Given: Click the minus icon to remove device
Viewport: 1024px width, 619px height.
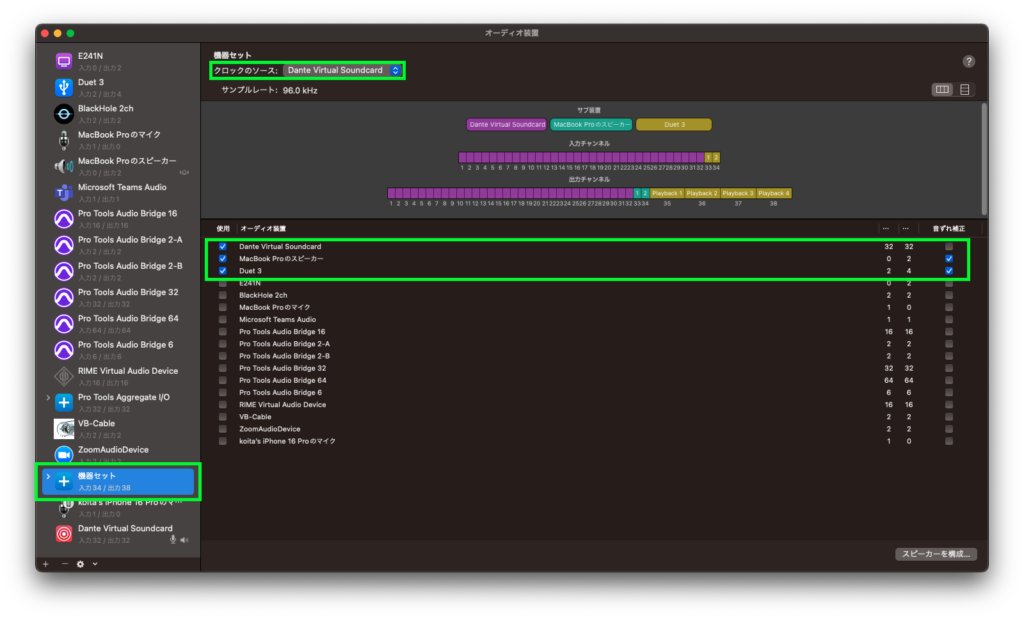Looking at the screenshot, I should [x=64, y=564].
